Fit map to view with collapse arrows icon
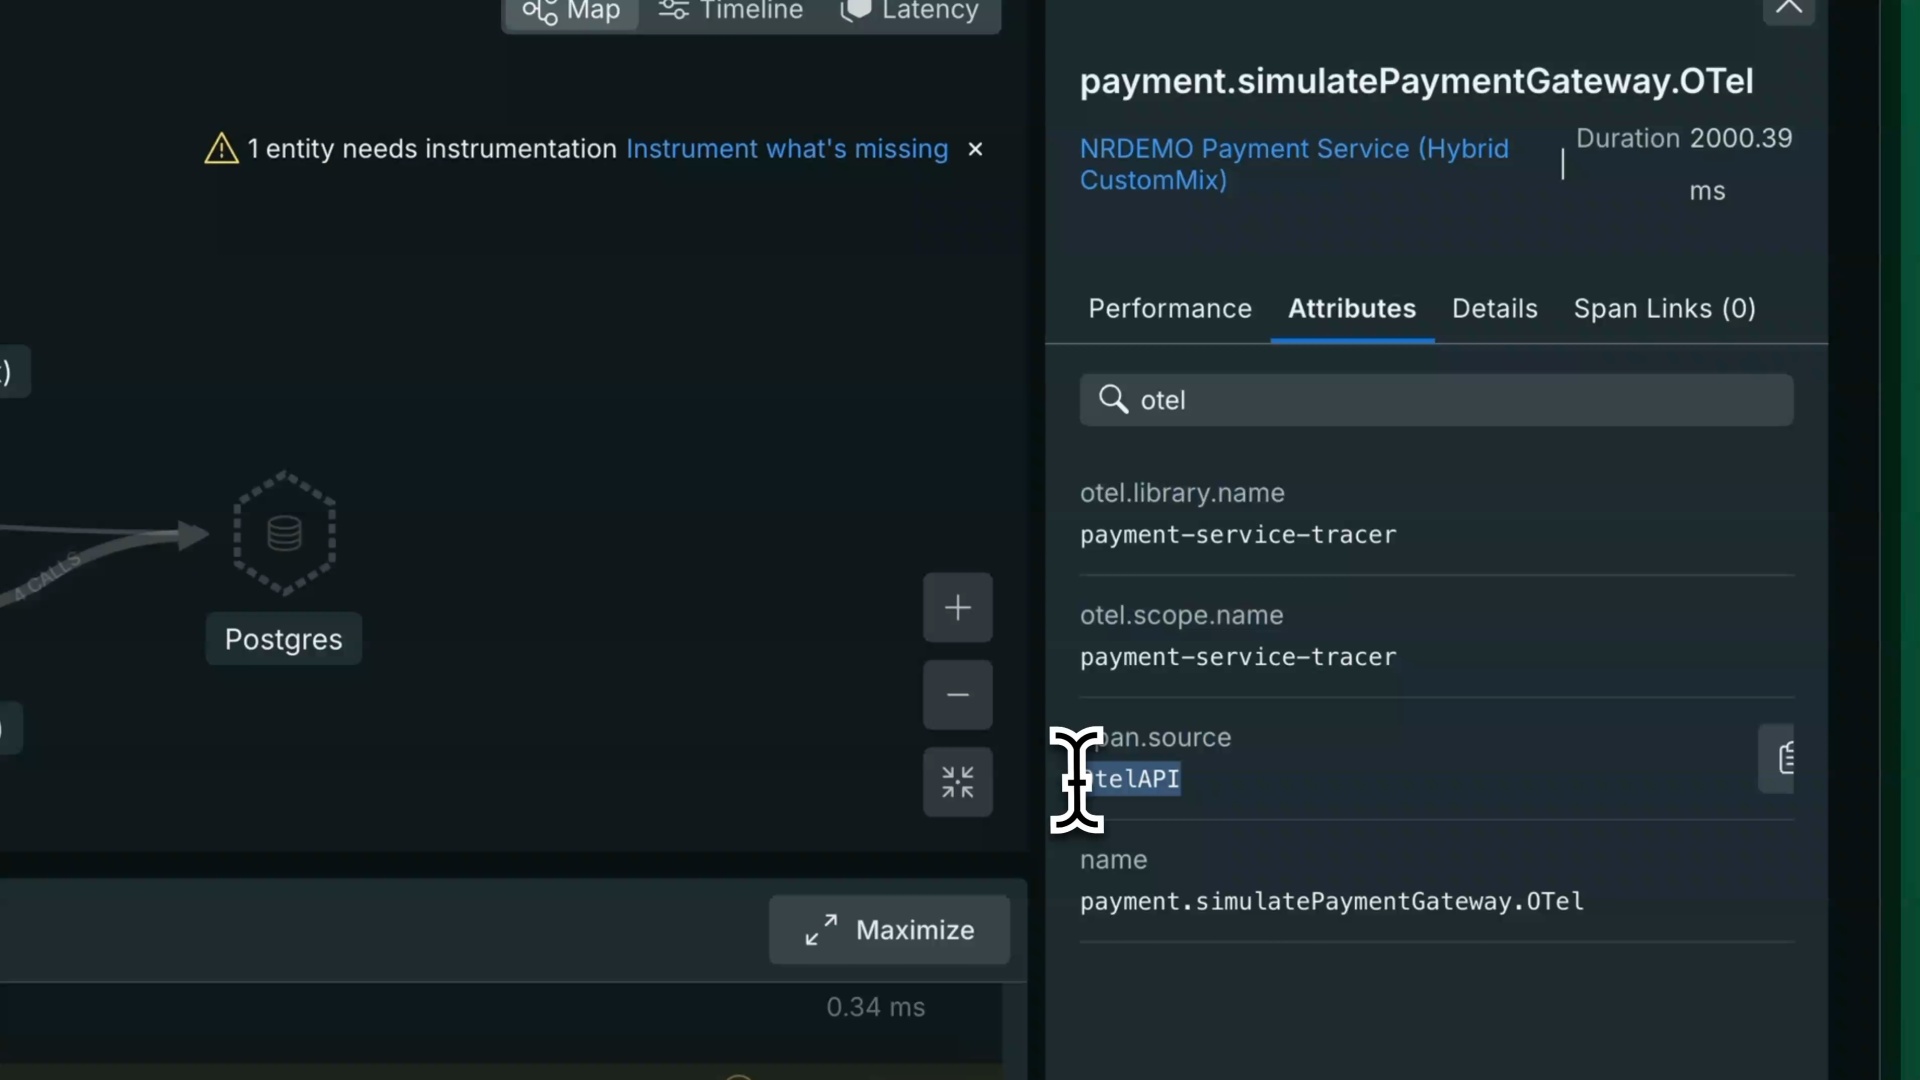This screenshot has width=1920, height=1080. [957, 781]
